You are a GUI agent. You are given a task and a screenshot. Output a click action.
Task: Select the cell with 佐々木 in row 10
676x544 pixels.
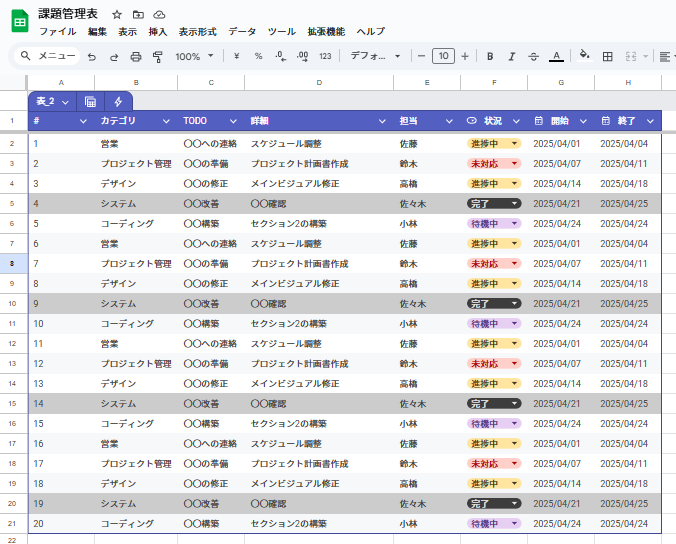pos(427,304)
